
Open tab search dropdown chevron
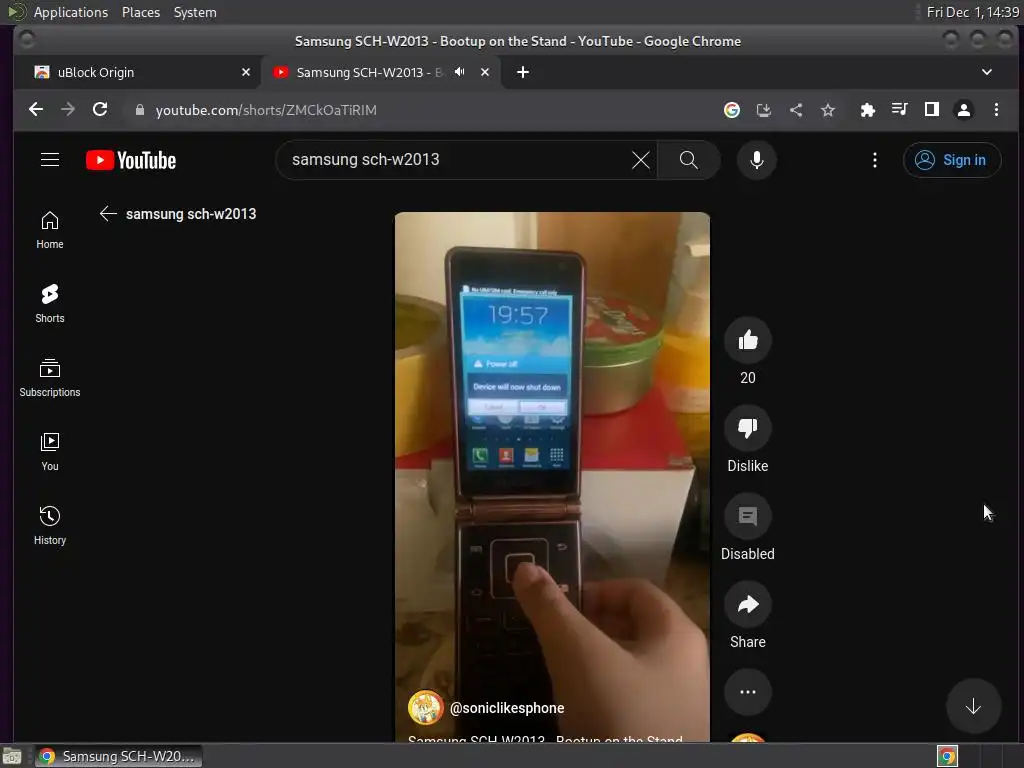(987, 72)
